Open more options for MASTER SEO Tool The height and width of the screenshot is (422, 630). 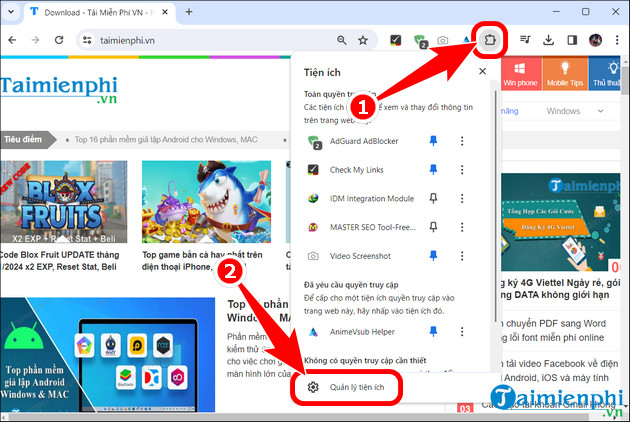tap(462, 227)
